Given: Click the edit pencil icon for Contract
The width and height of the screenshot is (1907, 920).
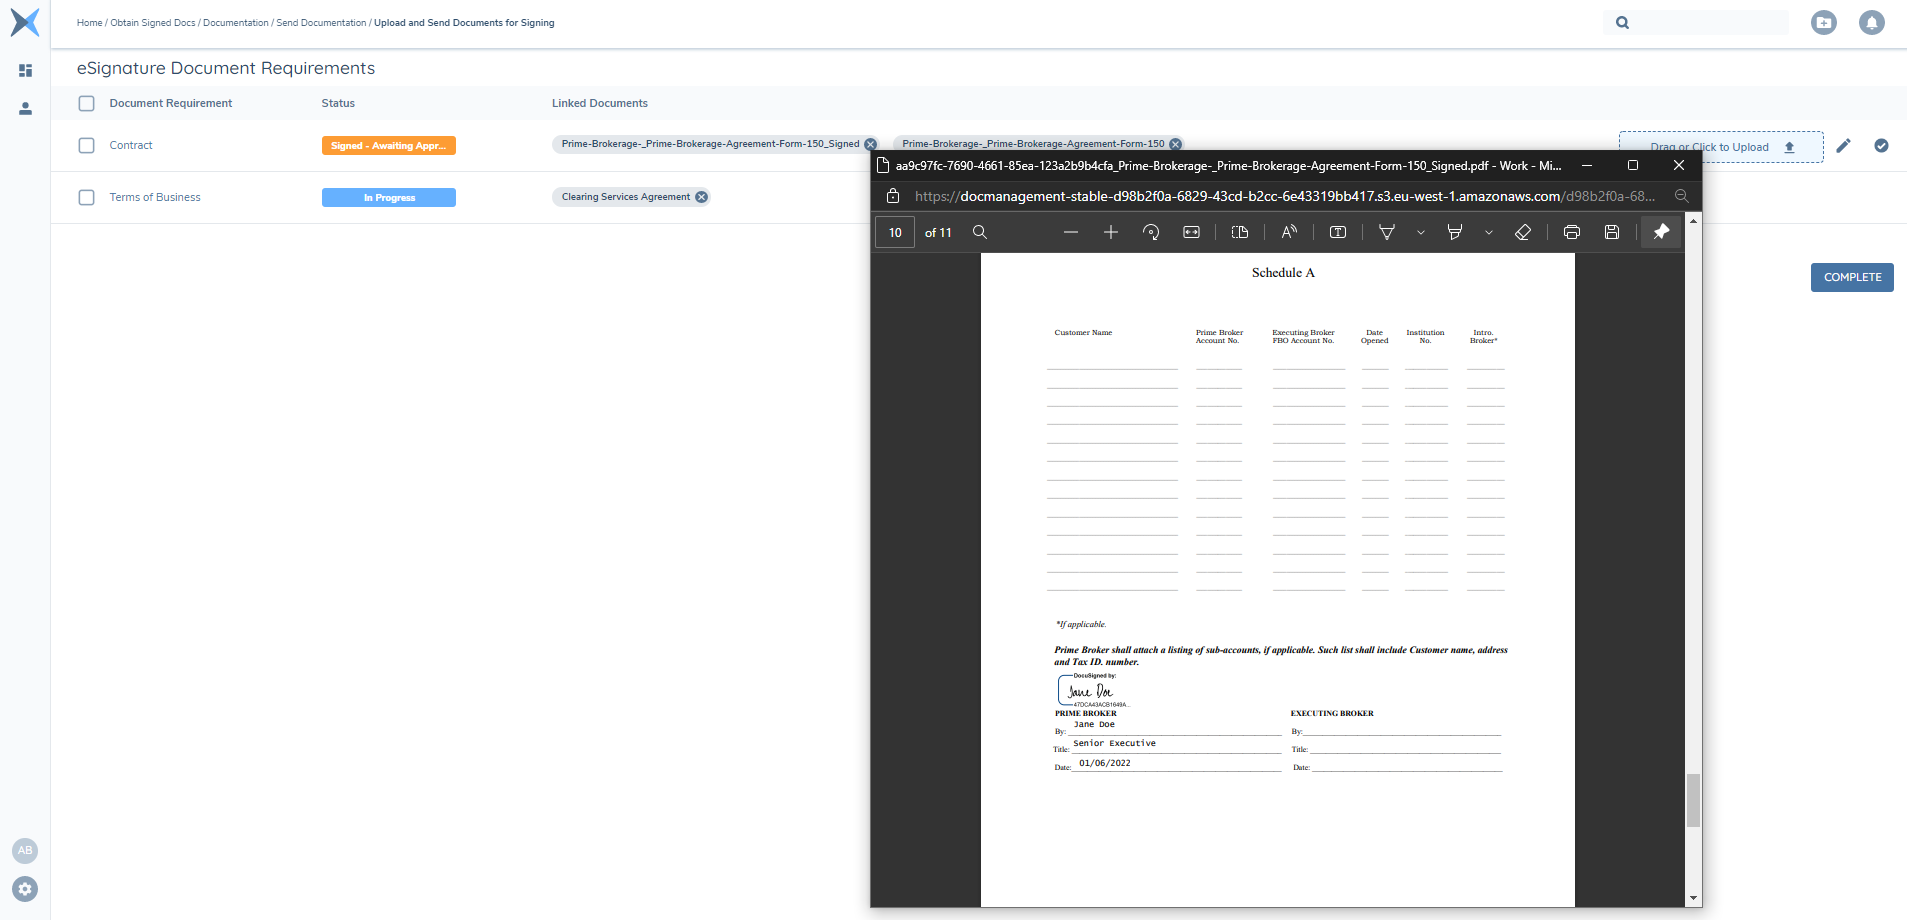Looking at the screenshot, I should [x=1843, y=146].
